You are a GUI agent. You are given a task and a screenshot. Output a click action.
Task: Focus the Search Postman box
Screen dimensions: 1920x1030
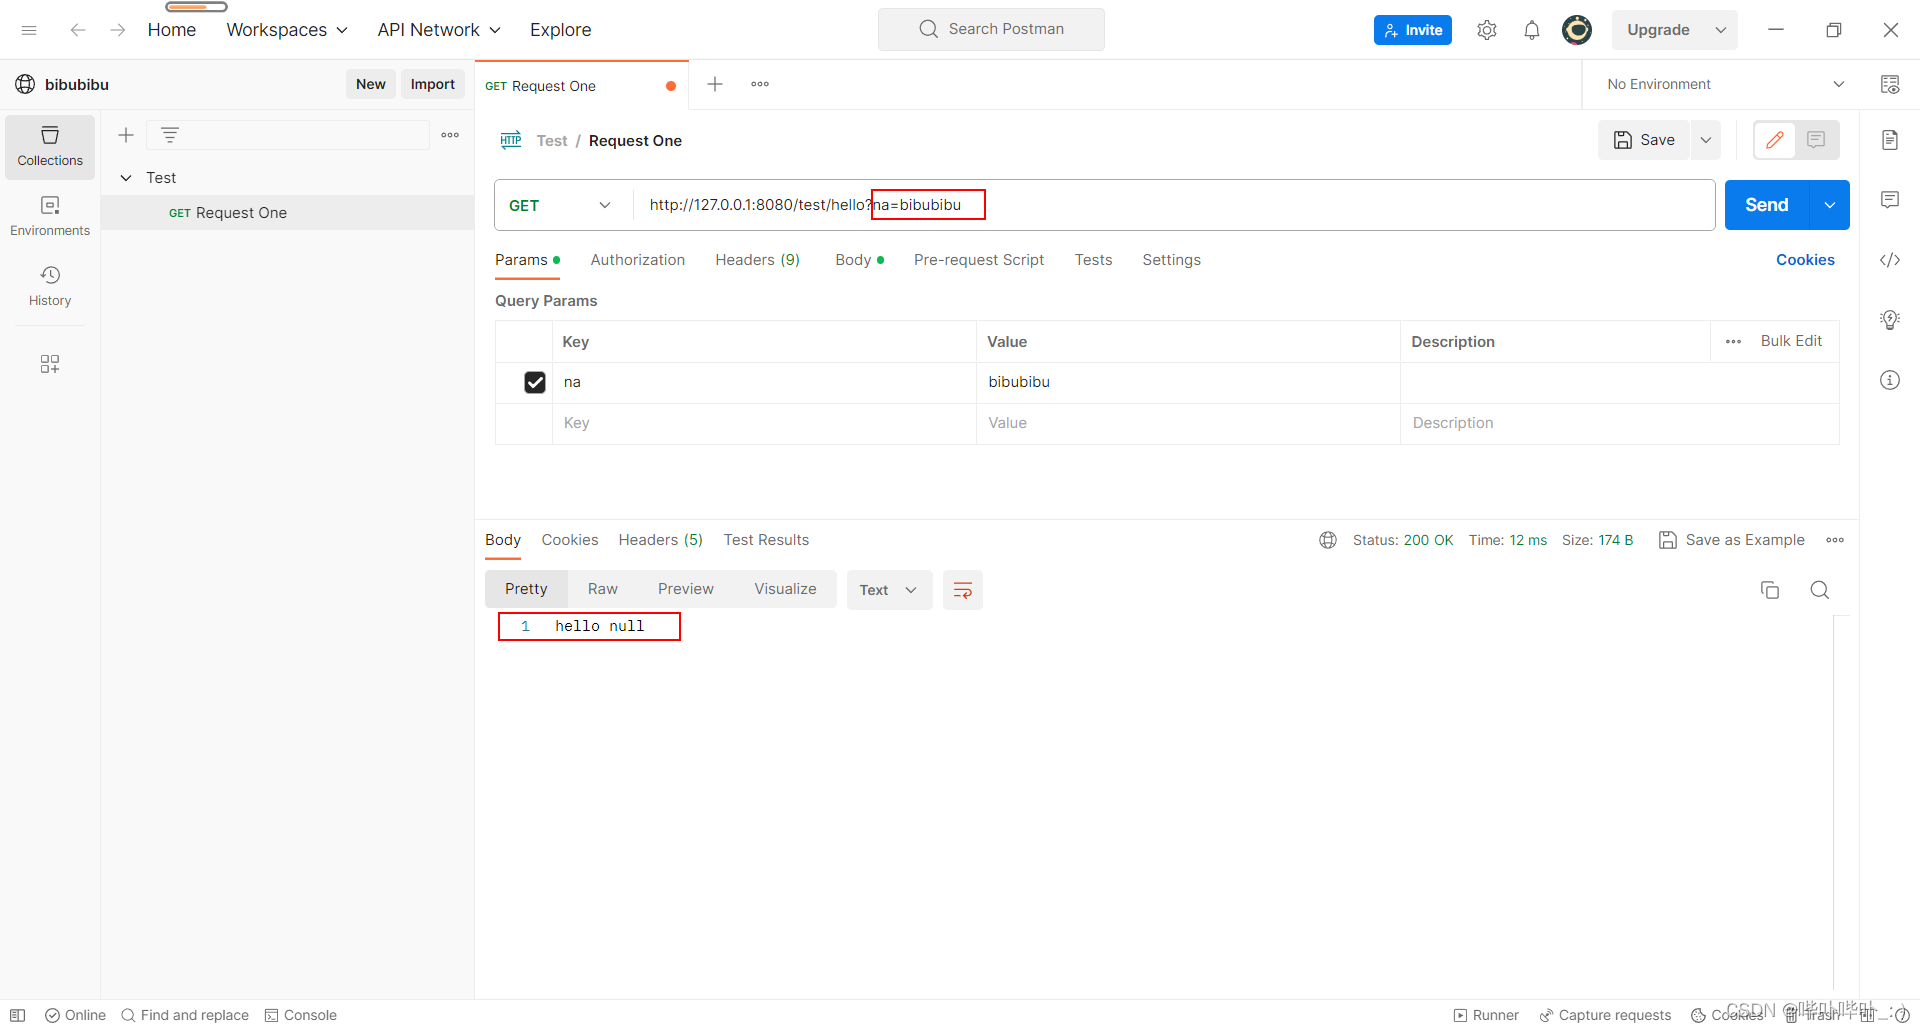click(x=991, y=29)
